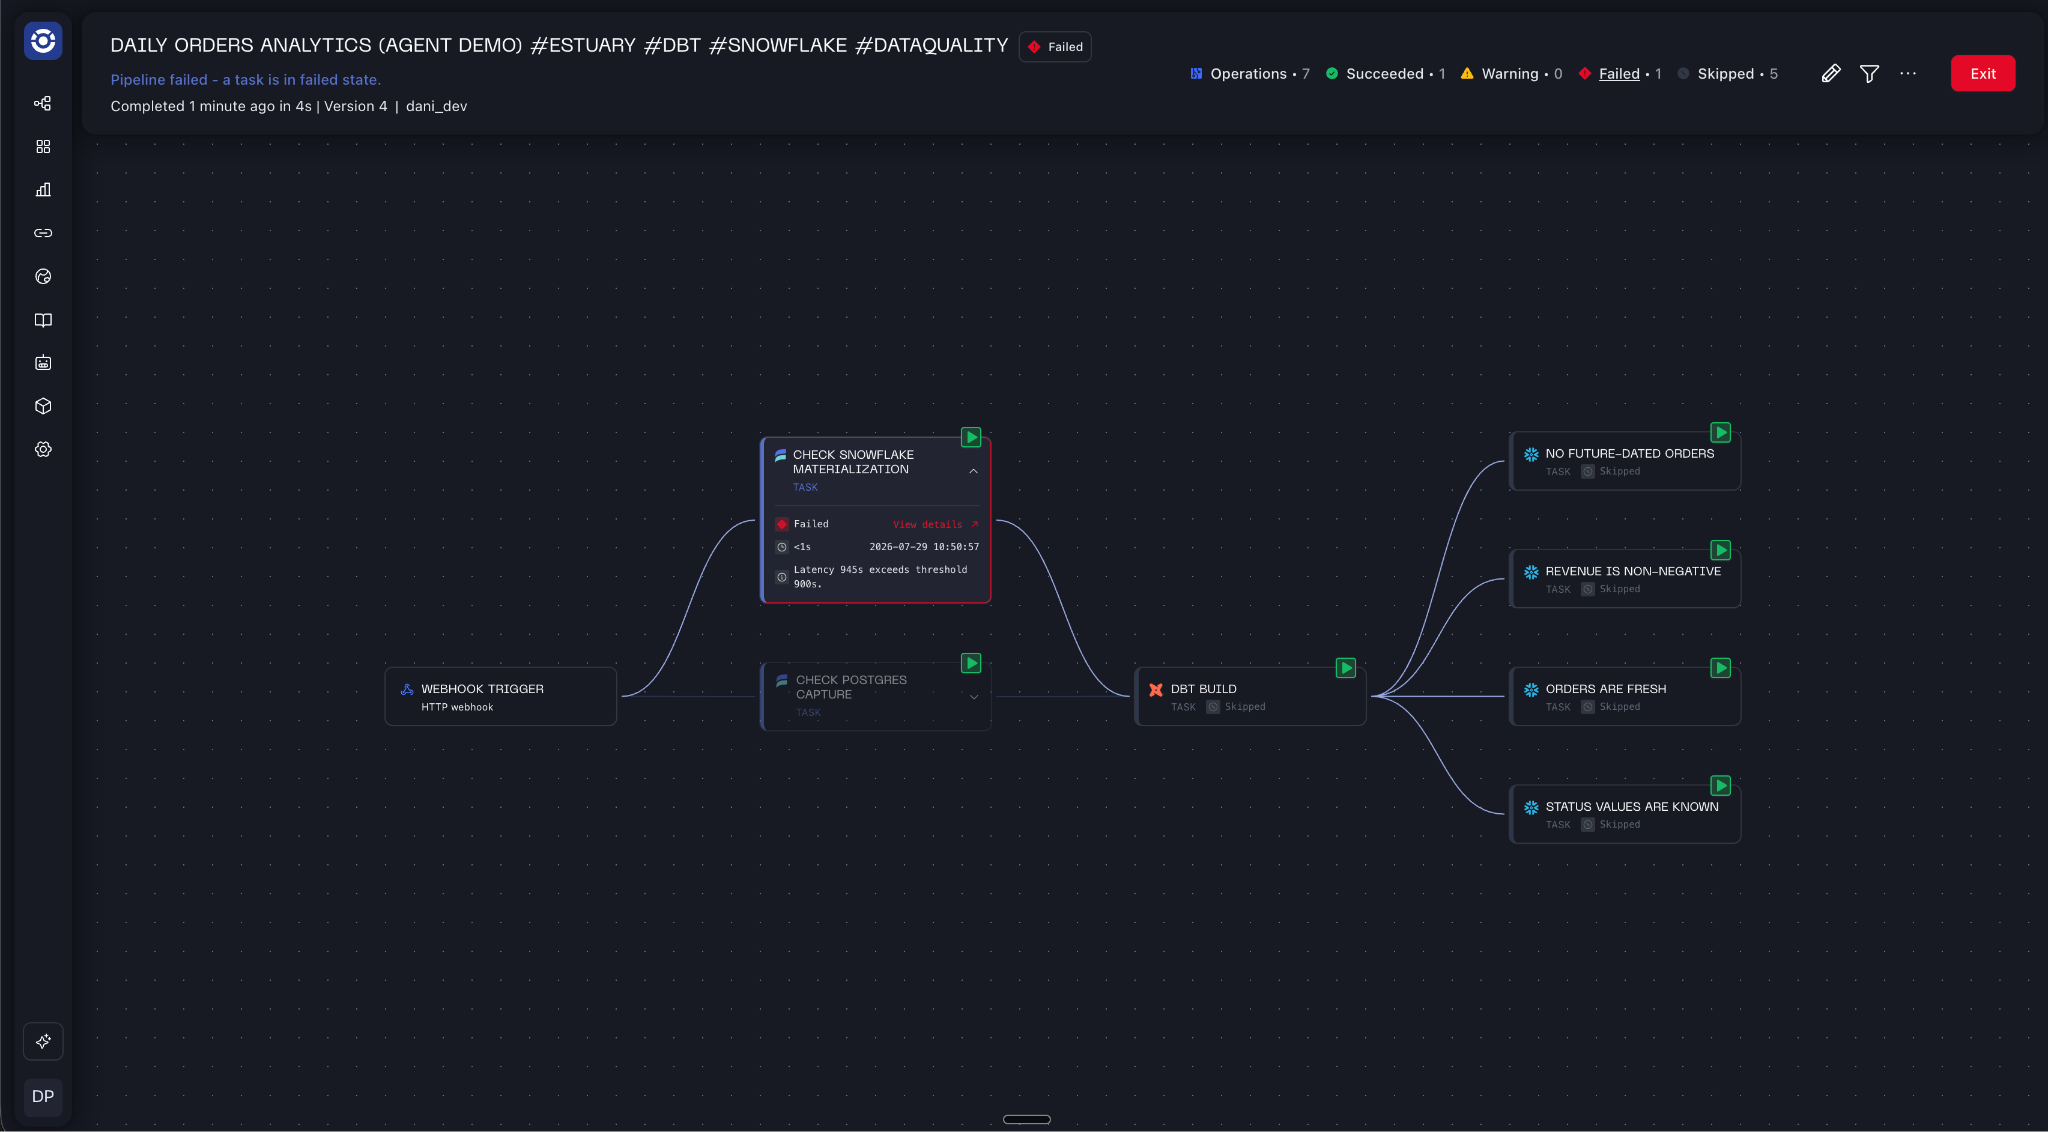
Task: Select the Webhook Trigger node
Action: (501, 697)
